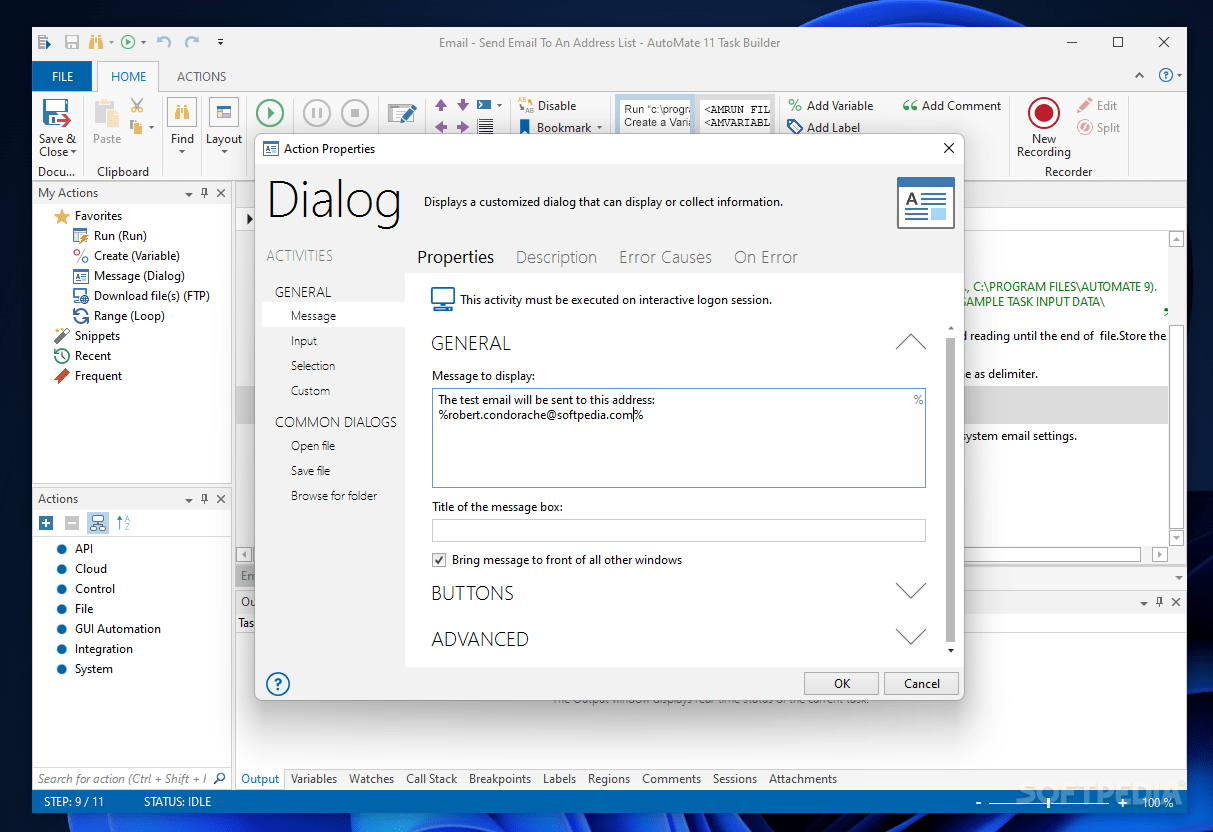Open the quick access Run dropdown arrow

[144, 42]
